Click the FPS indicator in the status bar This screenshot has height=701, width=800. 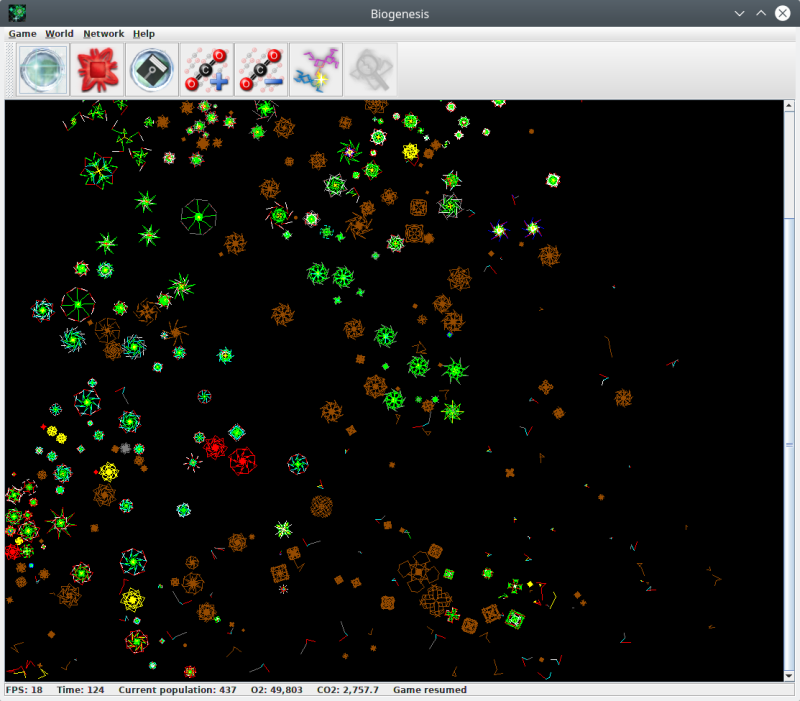[x=23, y=689]
